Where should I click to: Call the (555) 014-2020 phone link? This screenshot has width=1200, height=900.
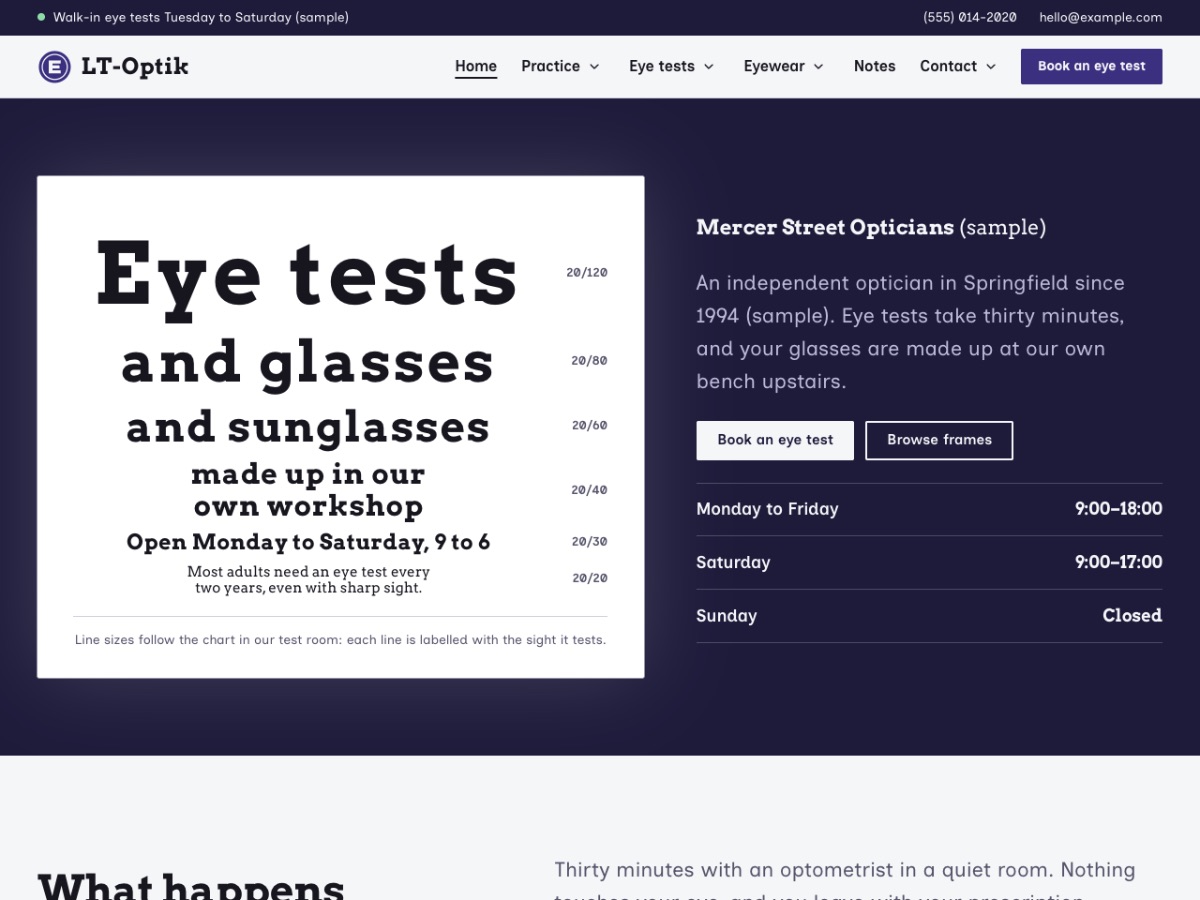tap(969, 17)
